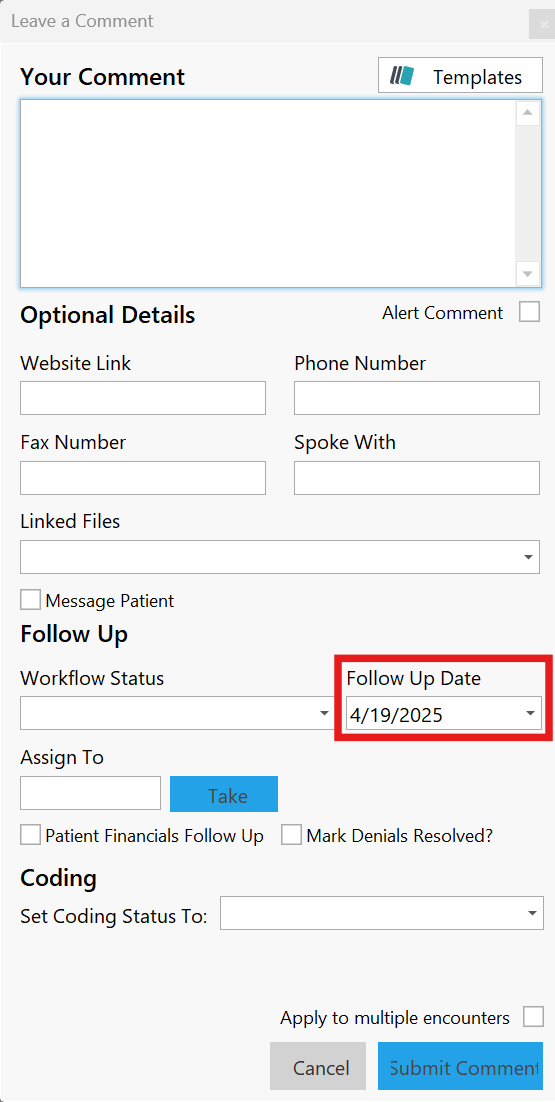
Task: Open the Follow Up Date picker arrow
Action: (x=530, y=713)
